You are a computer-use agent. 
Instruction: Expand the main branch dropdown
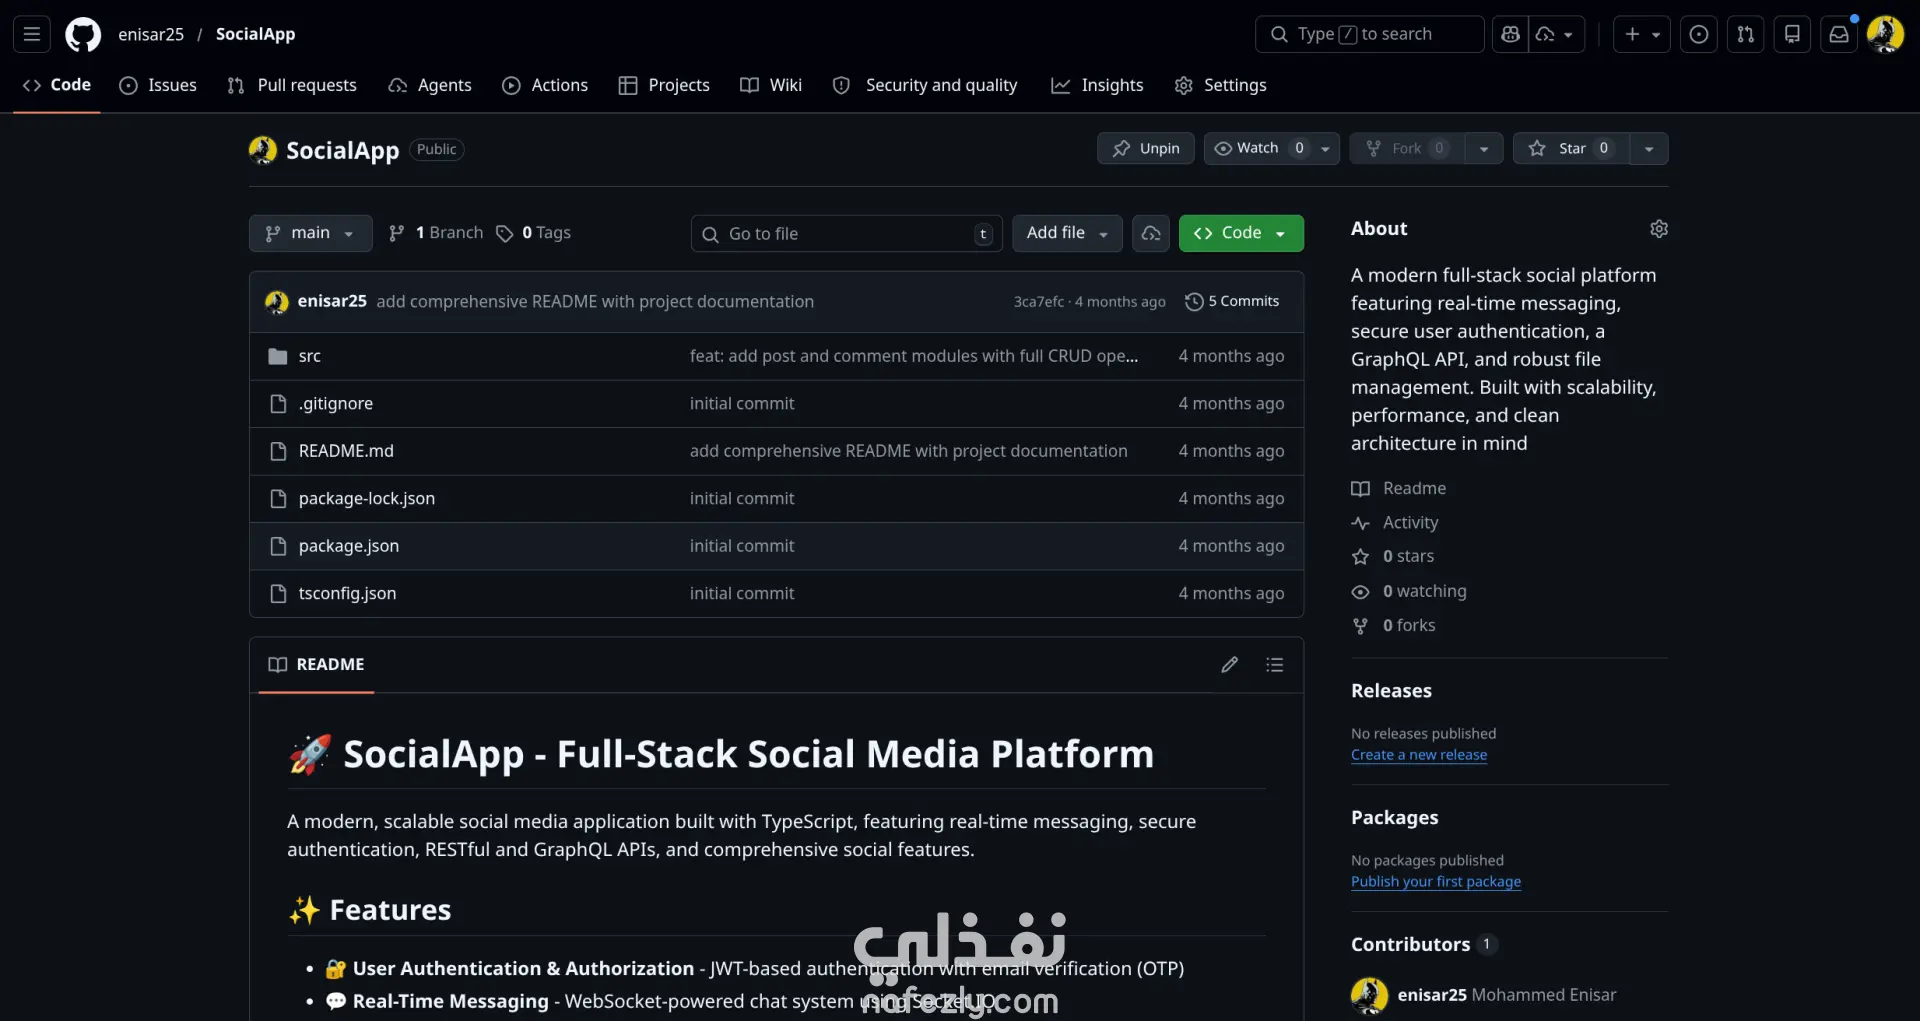310,233
